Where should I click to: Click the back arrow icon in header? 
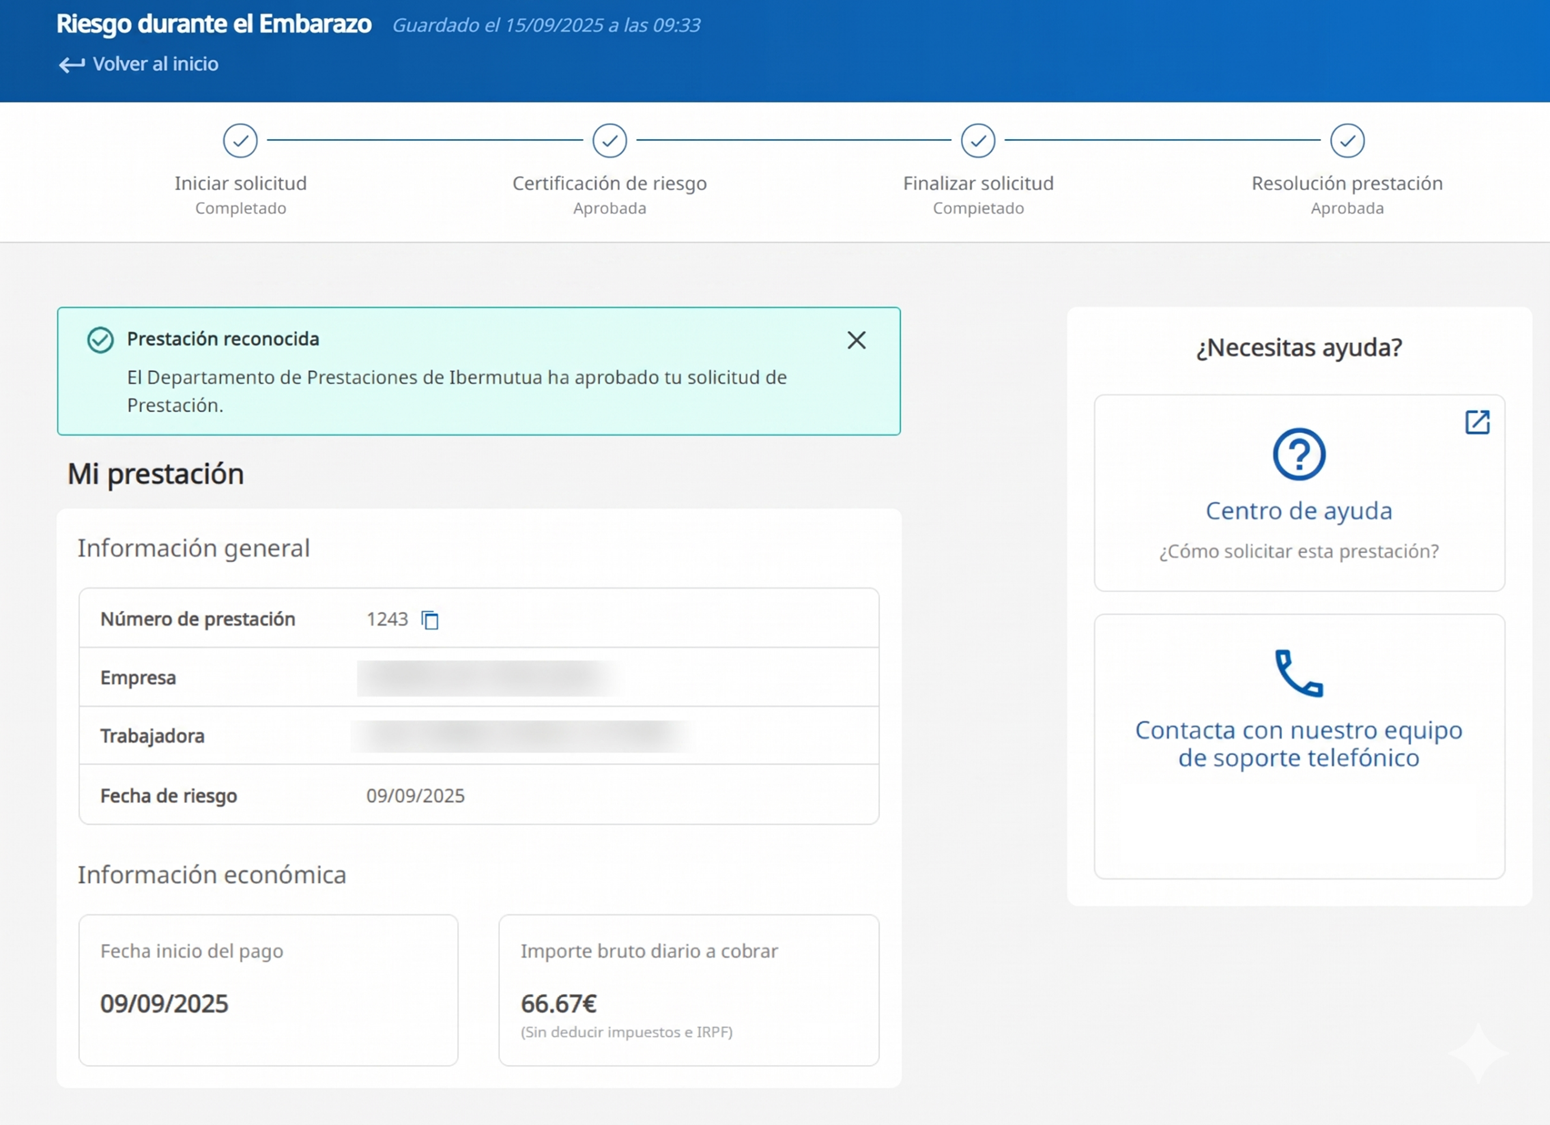click(x=71, y=65)
